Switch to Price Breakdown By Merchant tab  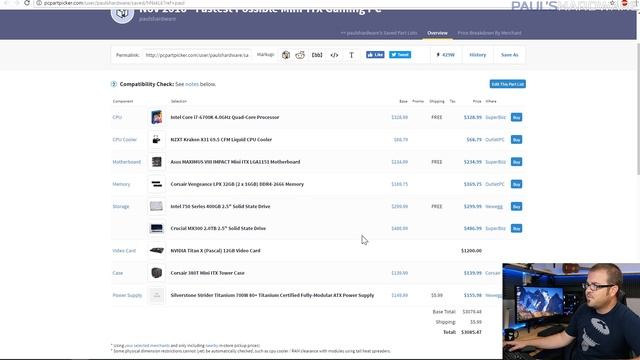pos(489,33)
